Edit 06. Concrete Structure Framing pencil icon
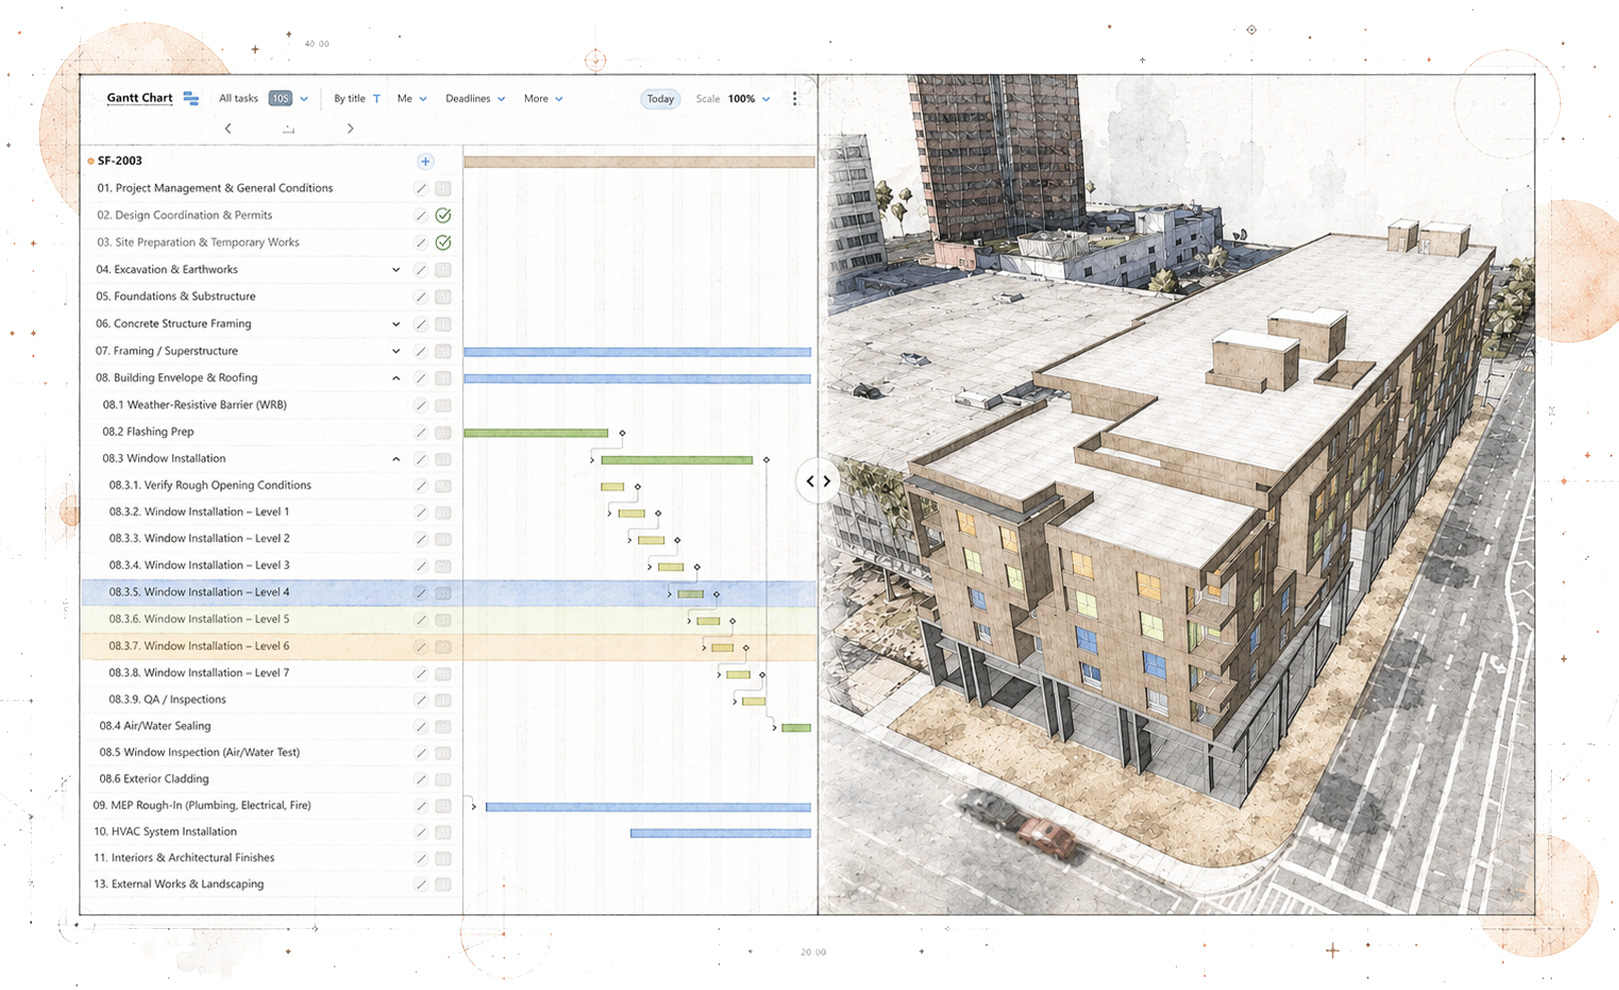1619x990 pixels. 421,324
